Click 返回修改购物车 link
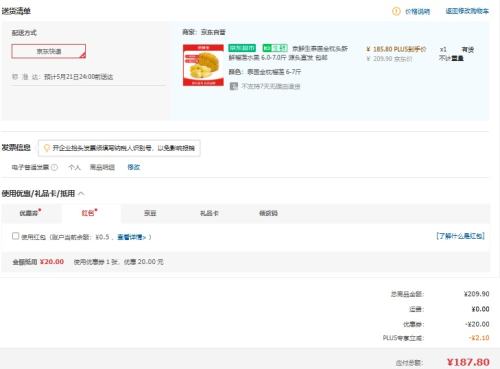 point(467,11)
